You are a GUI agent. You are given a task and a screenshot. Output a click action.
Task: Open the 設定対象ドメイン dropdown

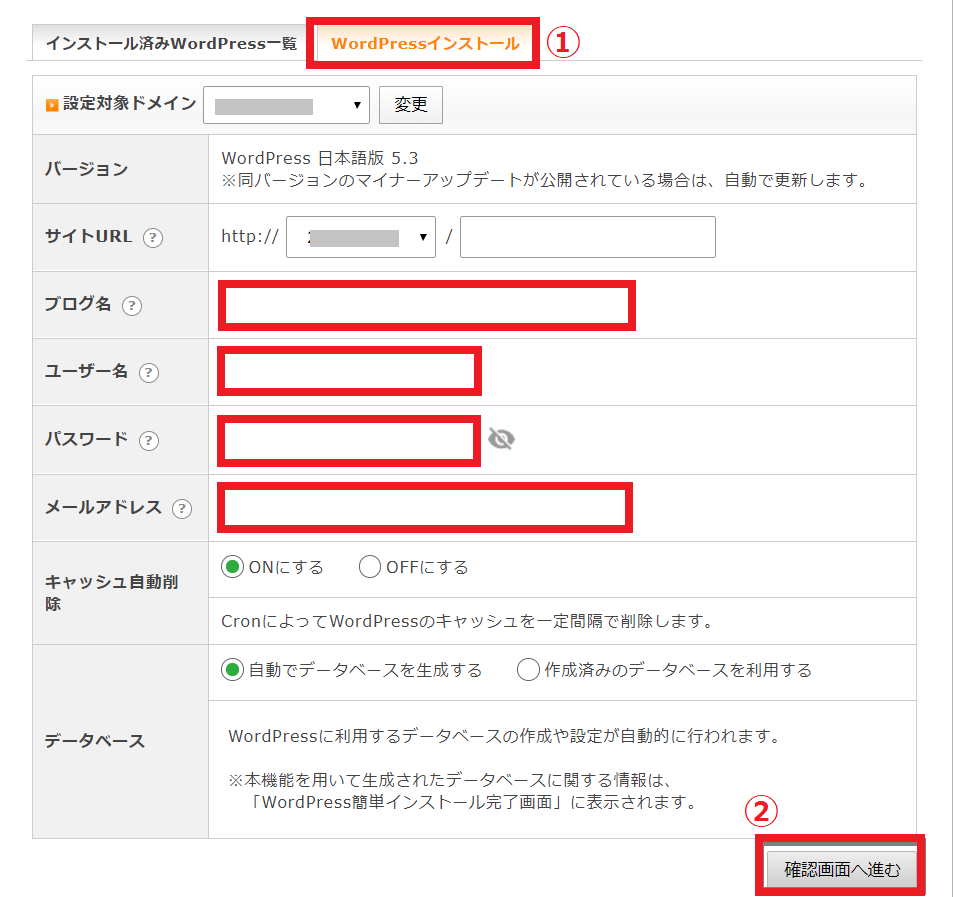(286, 105)
